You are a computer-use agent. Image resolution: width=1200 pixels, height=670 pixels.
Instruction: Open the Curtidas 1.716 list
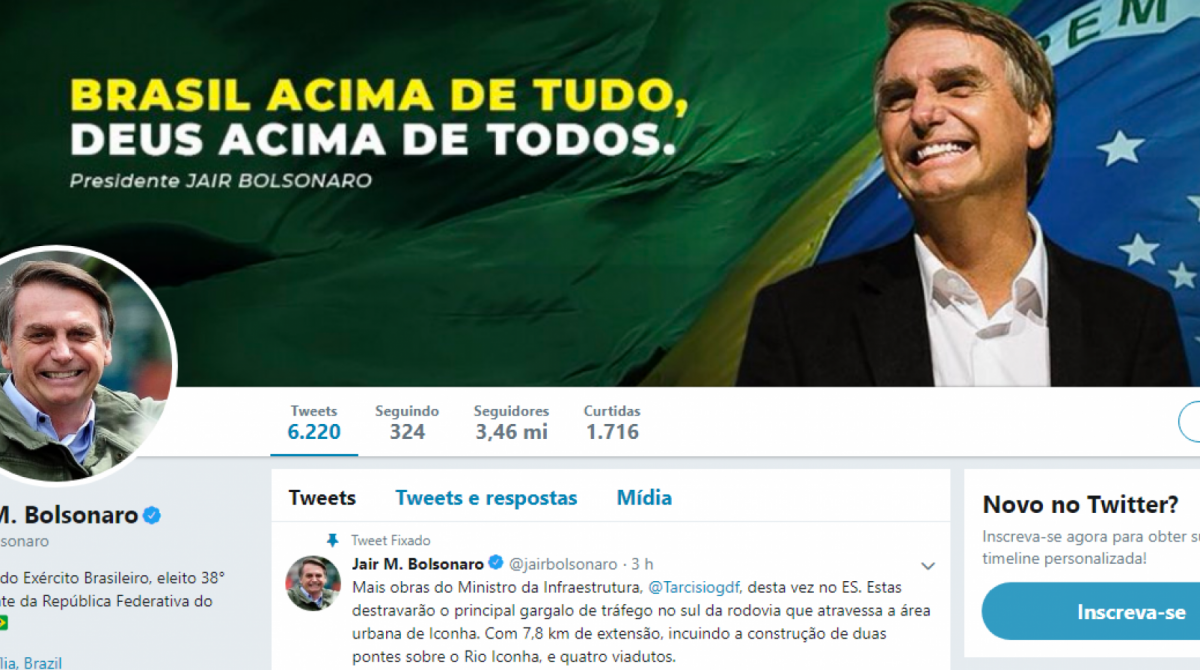[x=612, y=423]
